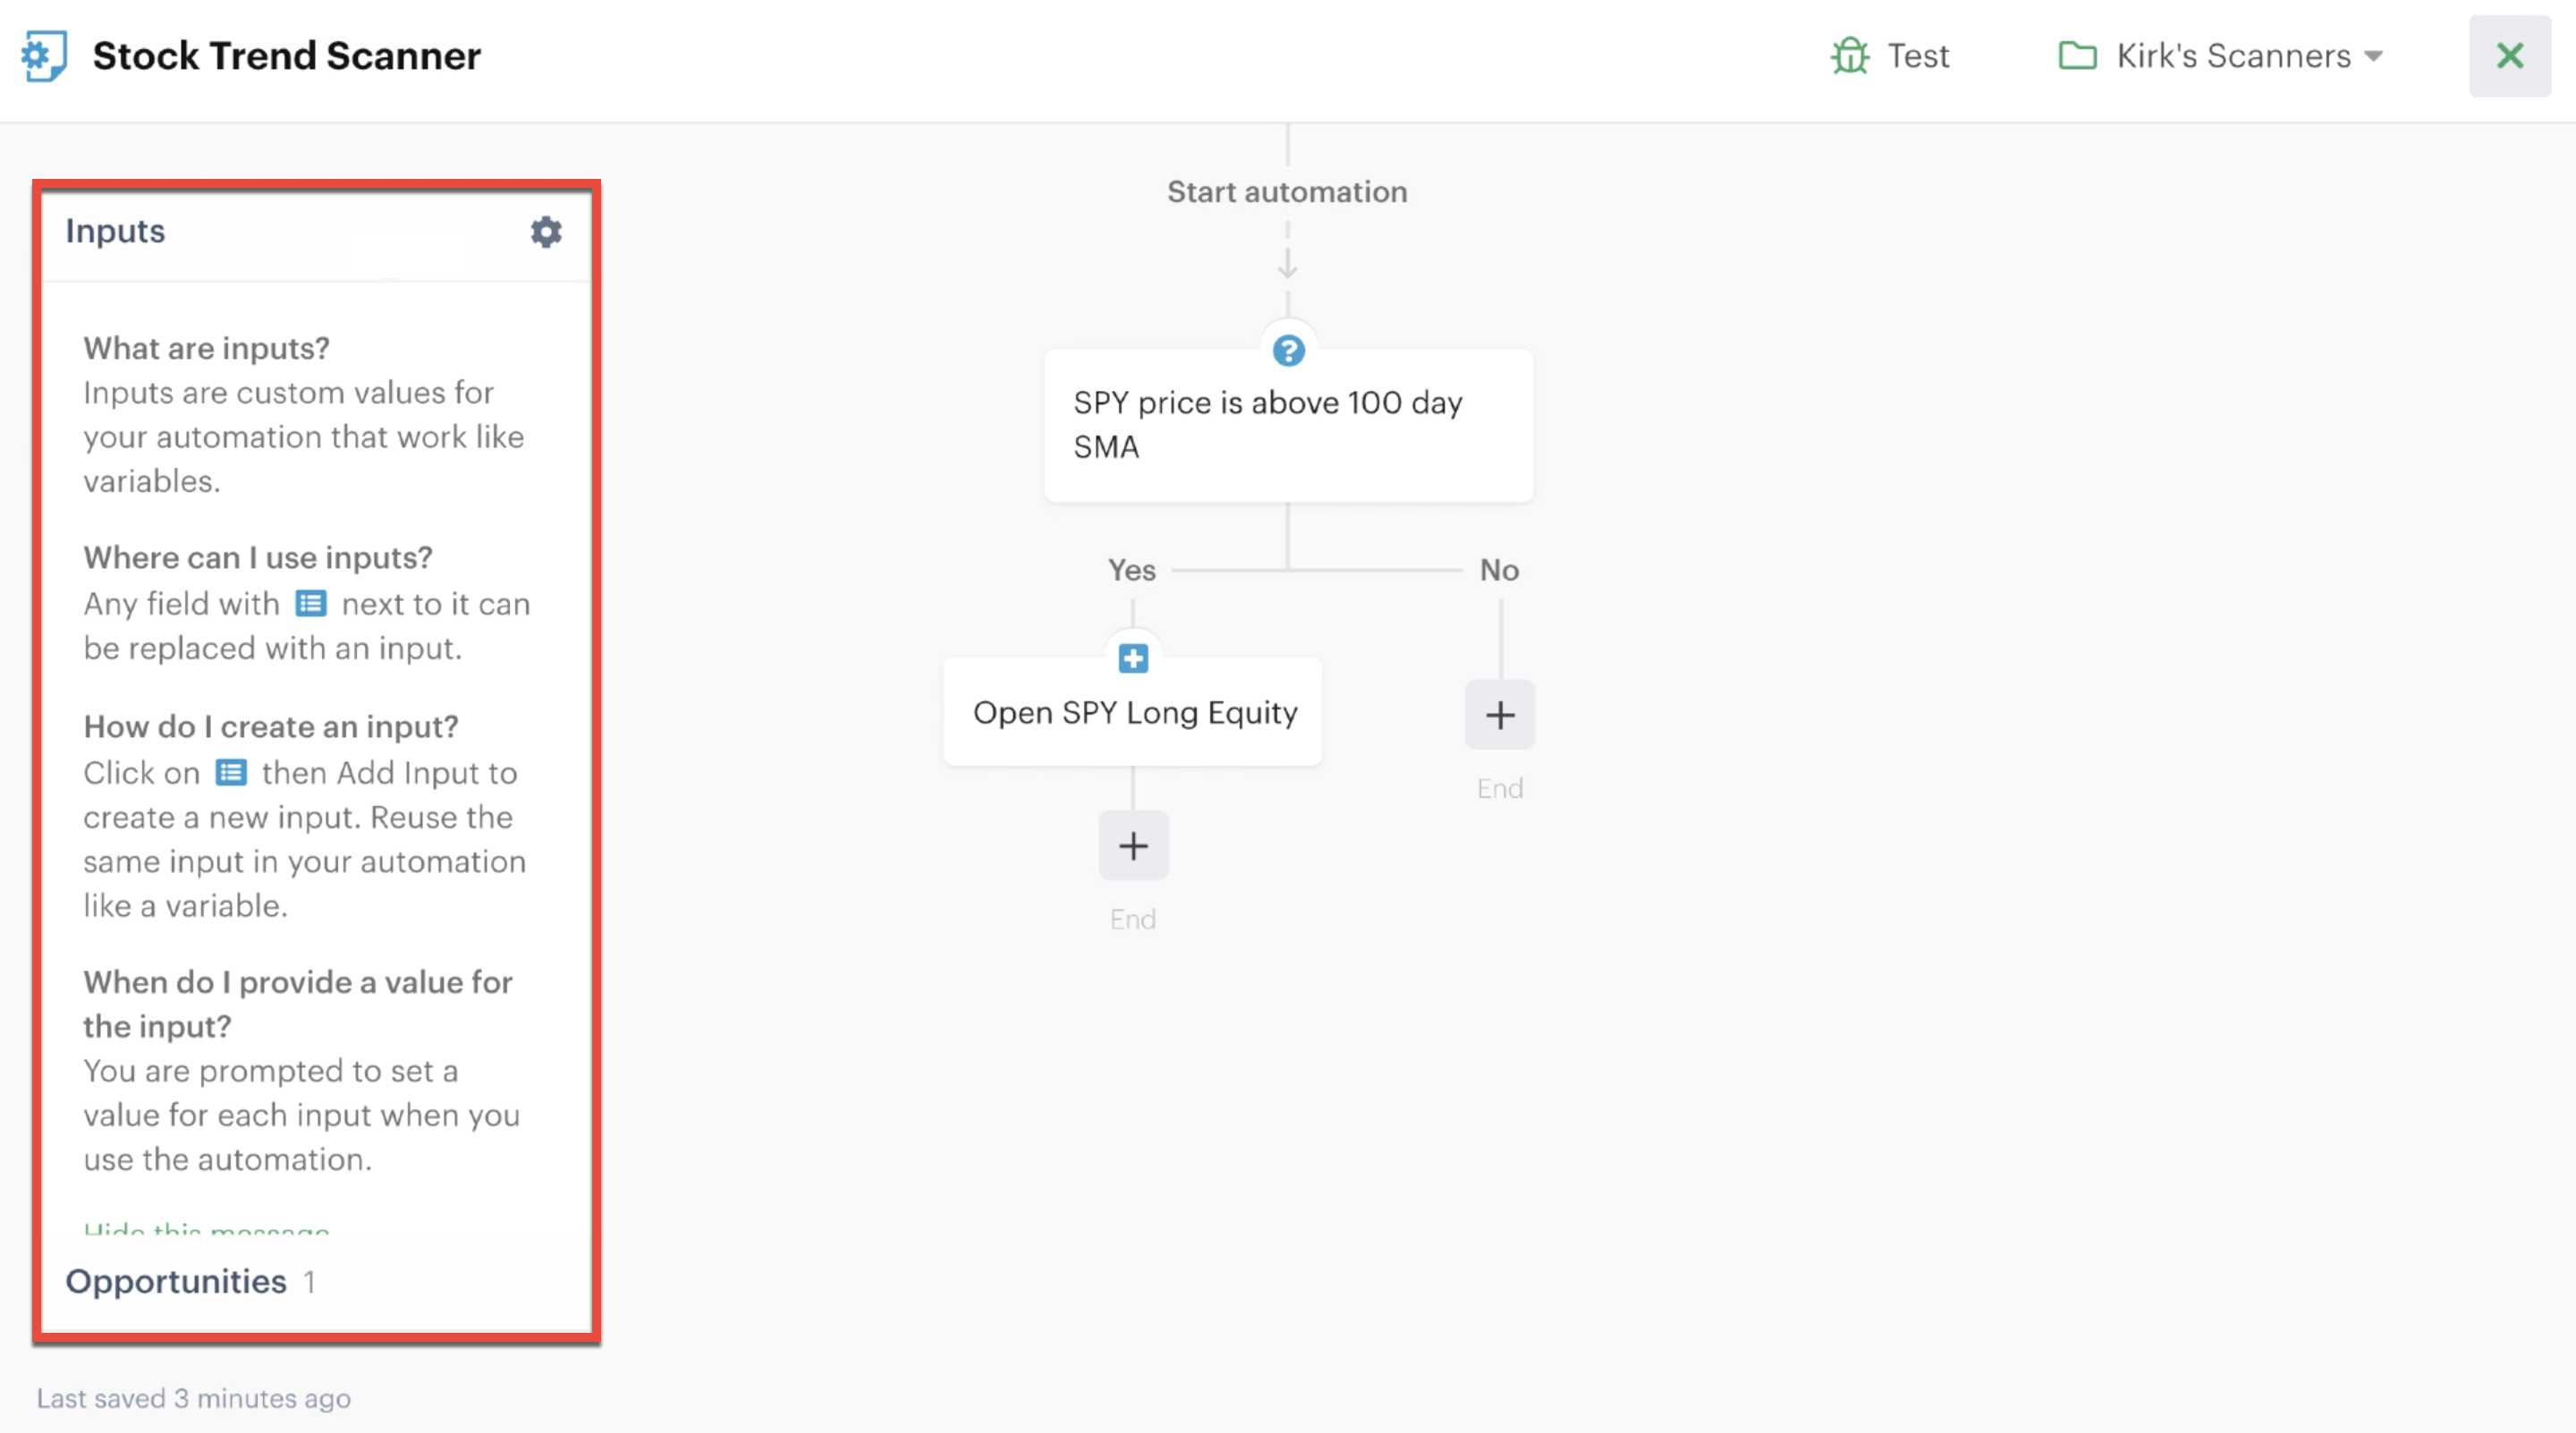Click the 'Where can I use inputs?' heading
This screenshot has width=2576, height=1433.
click(x=258, y=557)
